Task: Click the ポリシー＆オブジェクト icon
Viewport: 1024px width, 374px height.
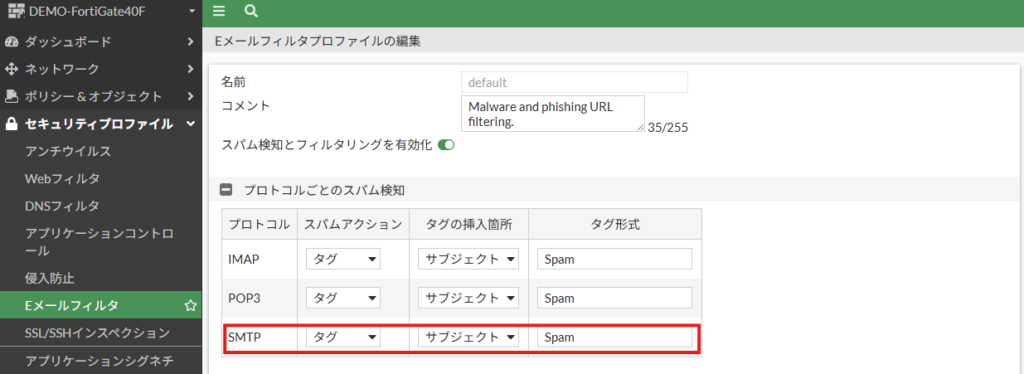Action: pyautogui.click(x=11, y=96)
